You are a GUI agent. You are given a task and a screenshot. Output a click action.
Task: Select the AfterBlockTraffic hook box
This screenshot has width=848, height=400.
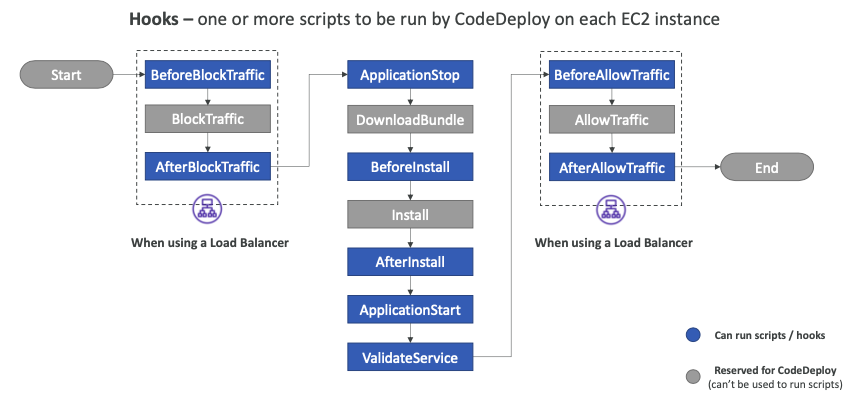click(x=208, y=166)
